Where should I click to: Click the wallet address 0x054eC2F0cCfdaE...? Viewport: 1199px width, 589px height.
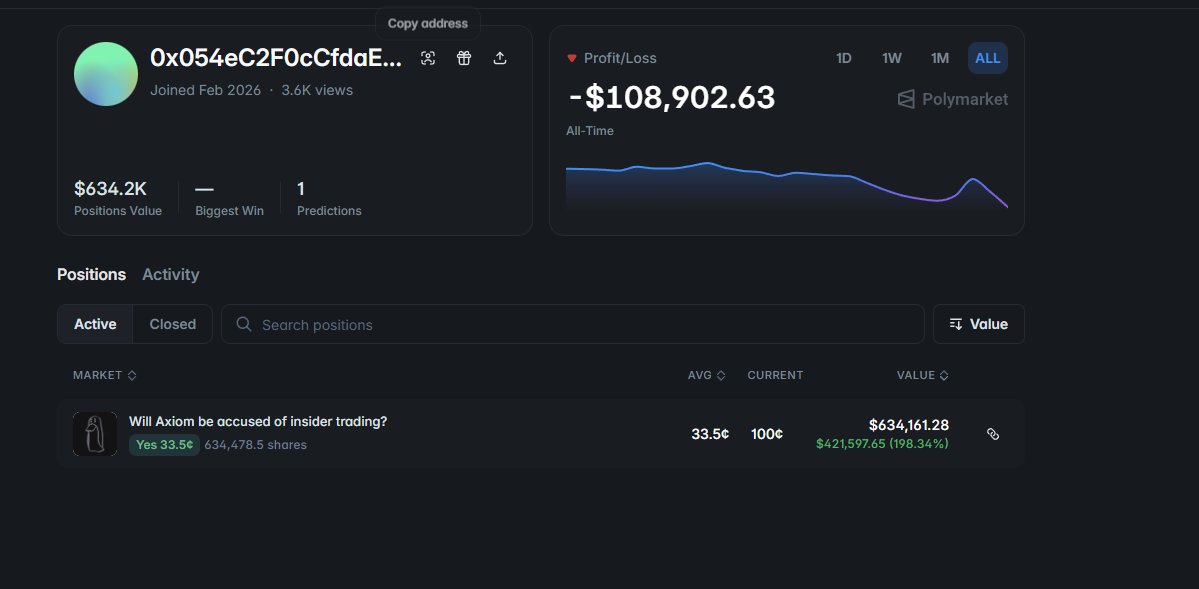click(x=276, y=58)
